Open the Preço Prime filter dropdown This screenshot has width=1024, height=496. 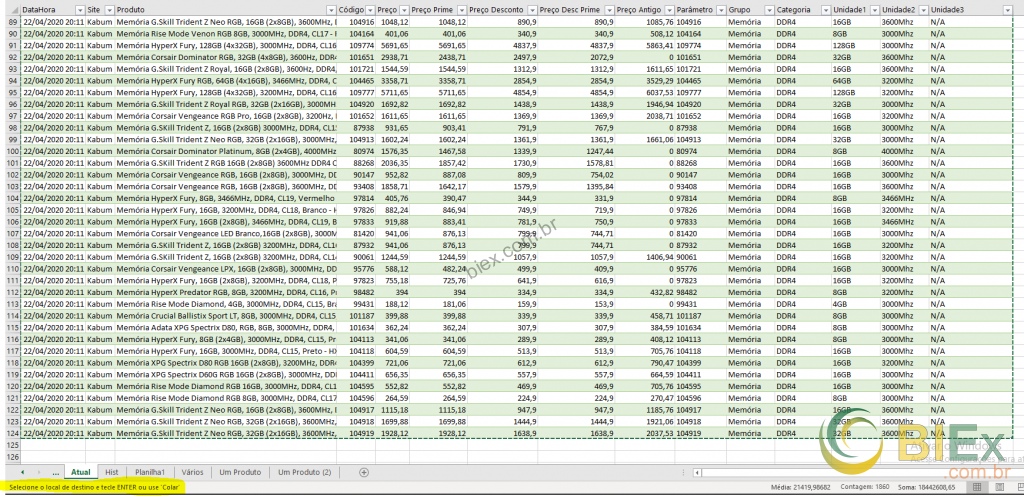(x=461, y=10)
